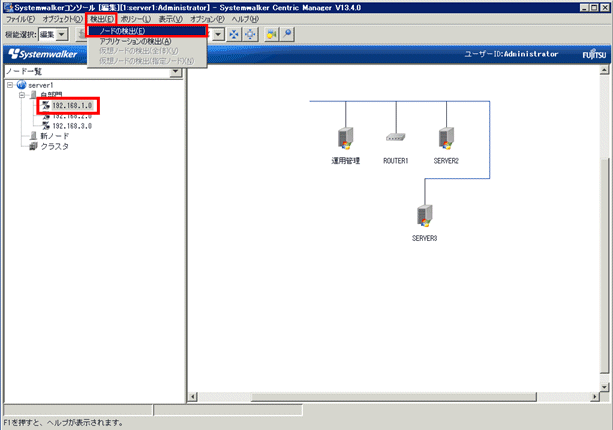Click the 運用管理 server icon
The width and height of the screenshot is (613, 430).
point(345,138)
